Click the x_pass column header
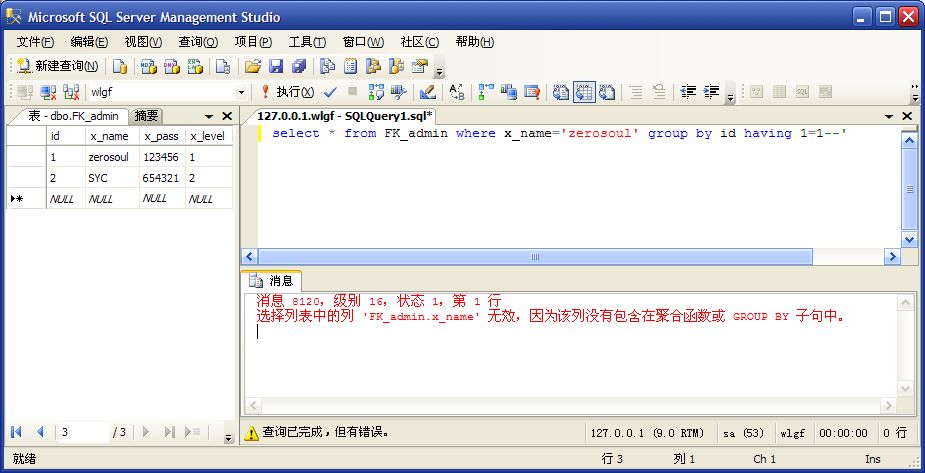This screenshot has height=473, width=925. point(162,136)
